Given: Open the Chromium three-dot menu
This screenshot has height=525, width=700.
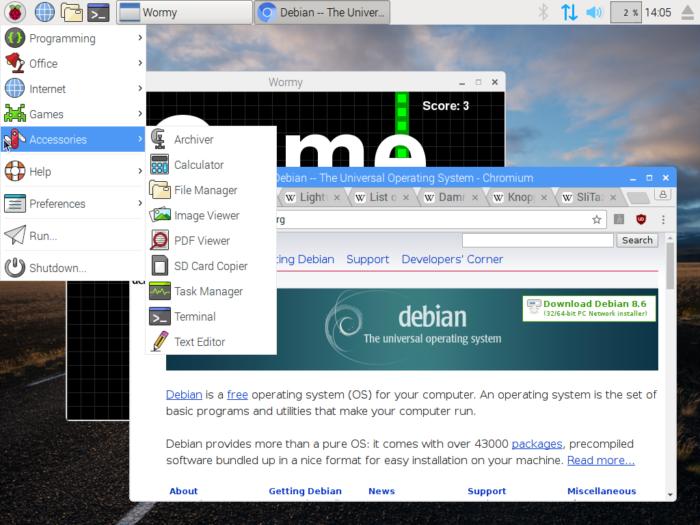Looking at the screenshot, I should [x=663, y=219].
